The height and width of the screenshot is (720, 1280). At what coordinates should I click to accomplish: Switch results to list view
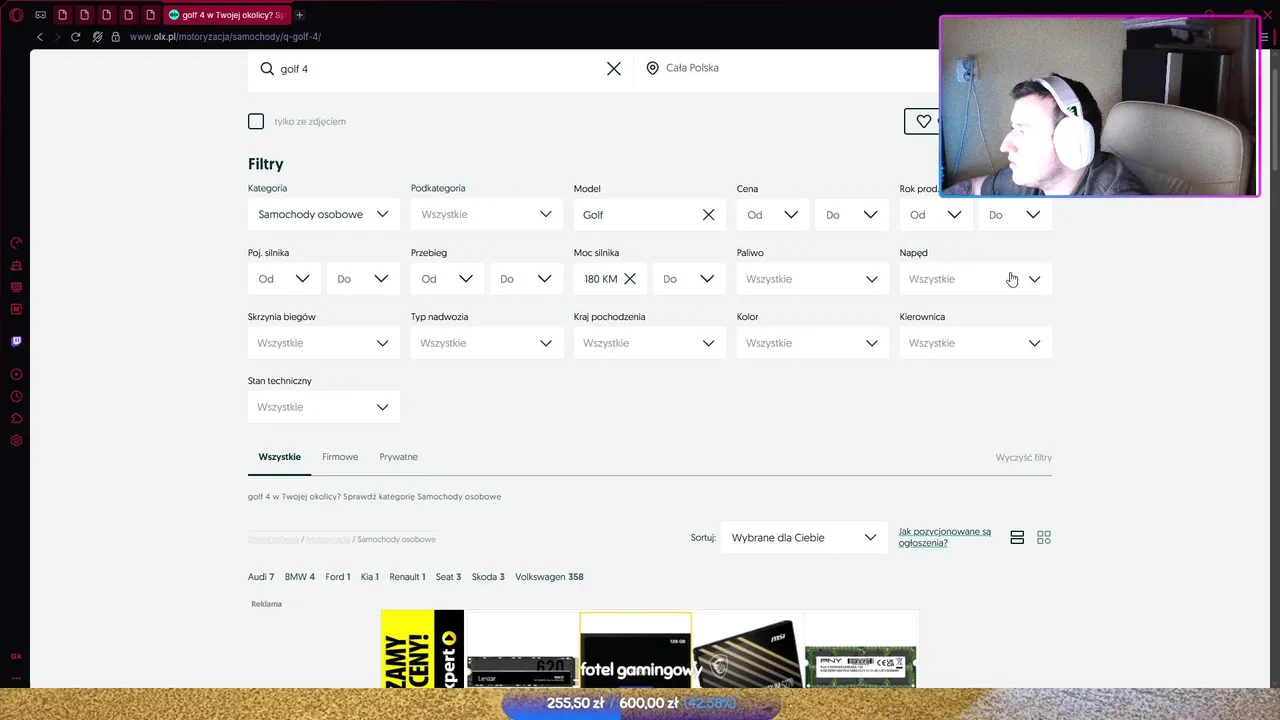pos(1017,537)
